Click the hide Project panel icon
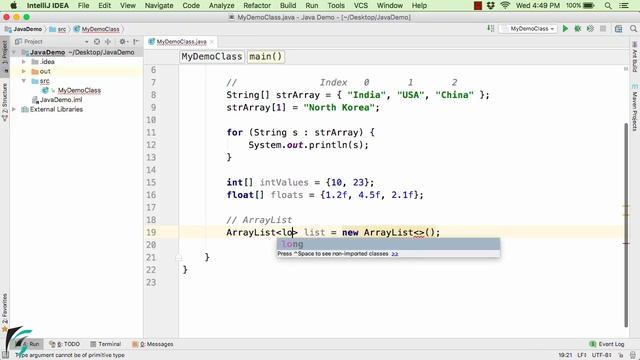This screenshot has height=360, width=640. 136,42
